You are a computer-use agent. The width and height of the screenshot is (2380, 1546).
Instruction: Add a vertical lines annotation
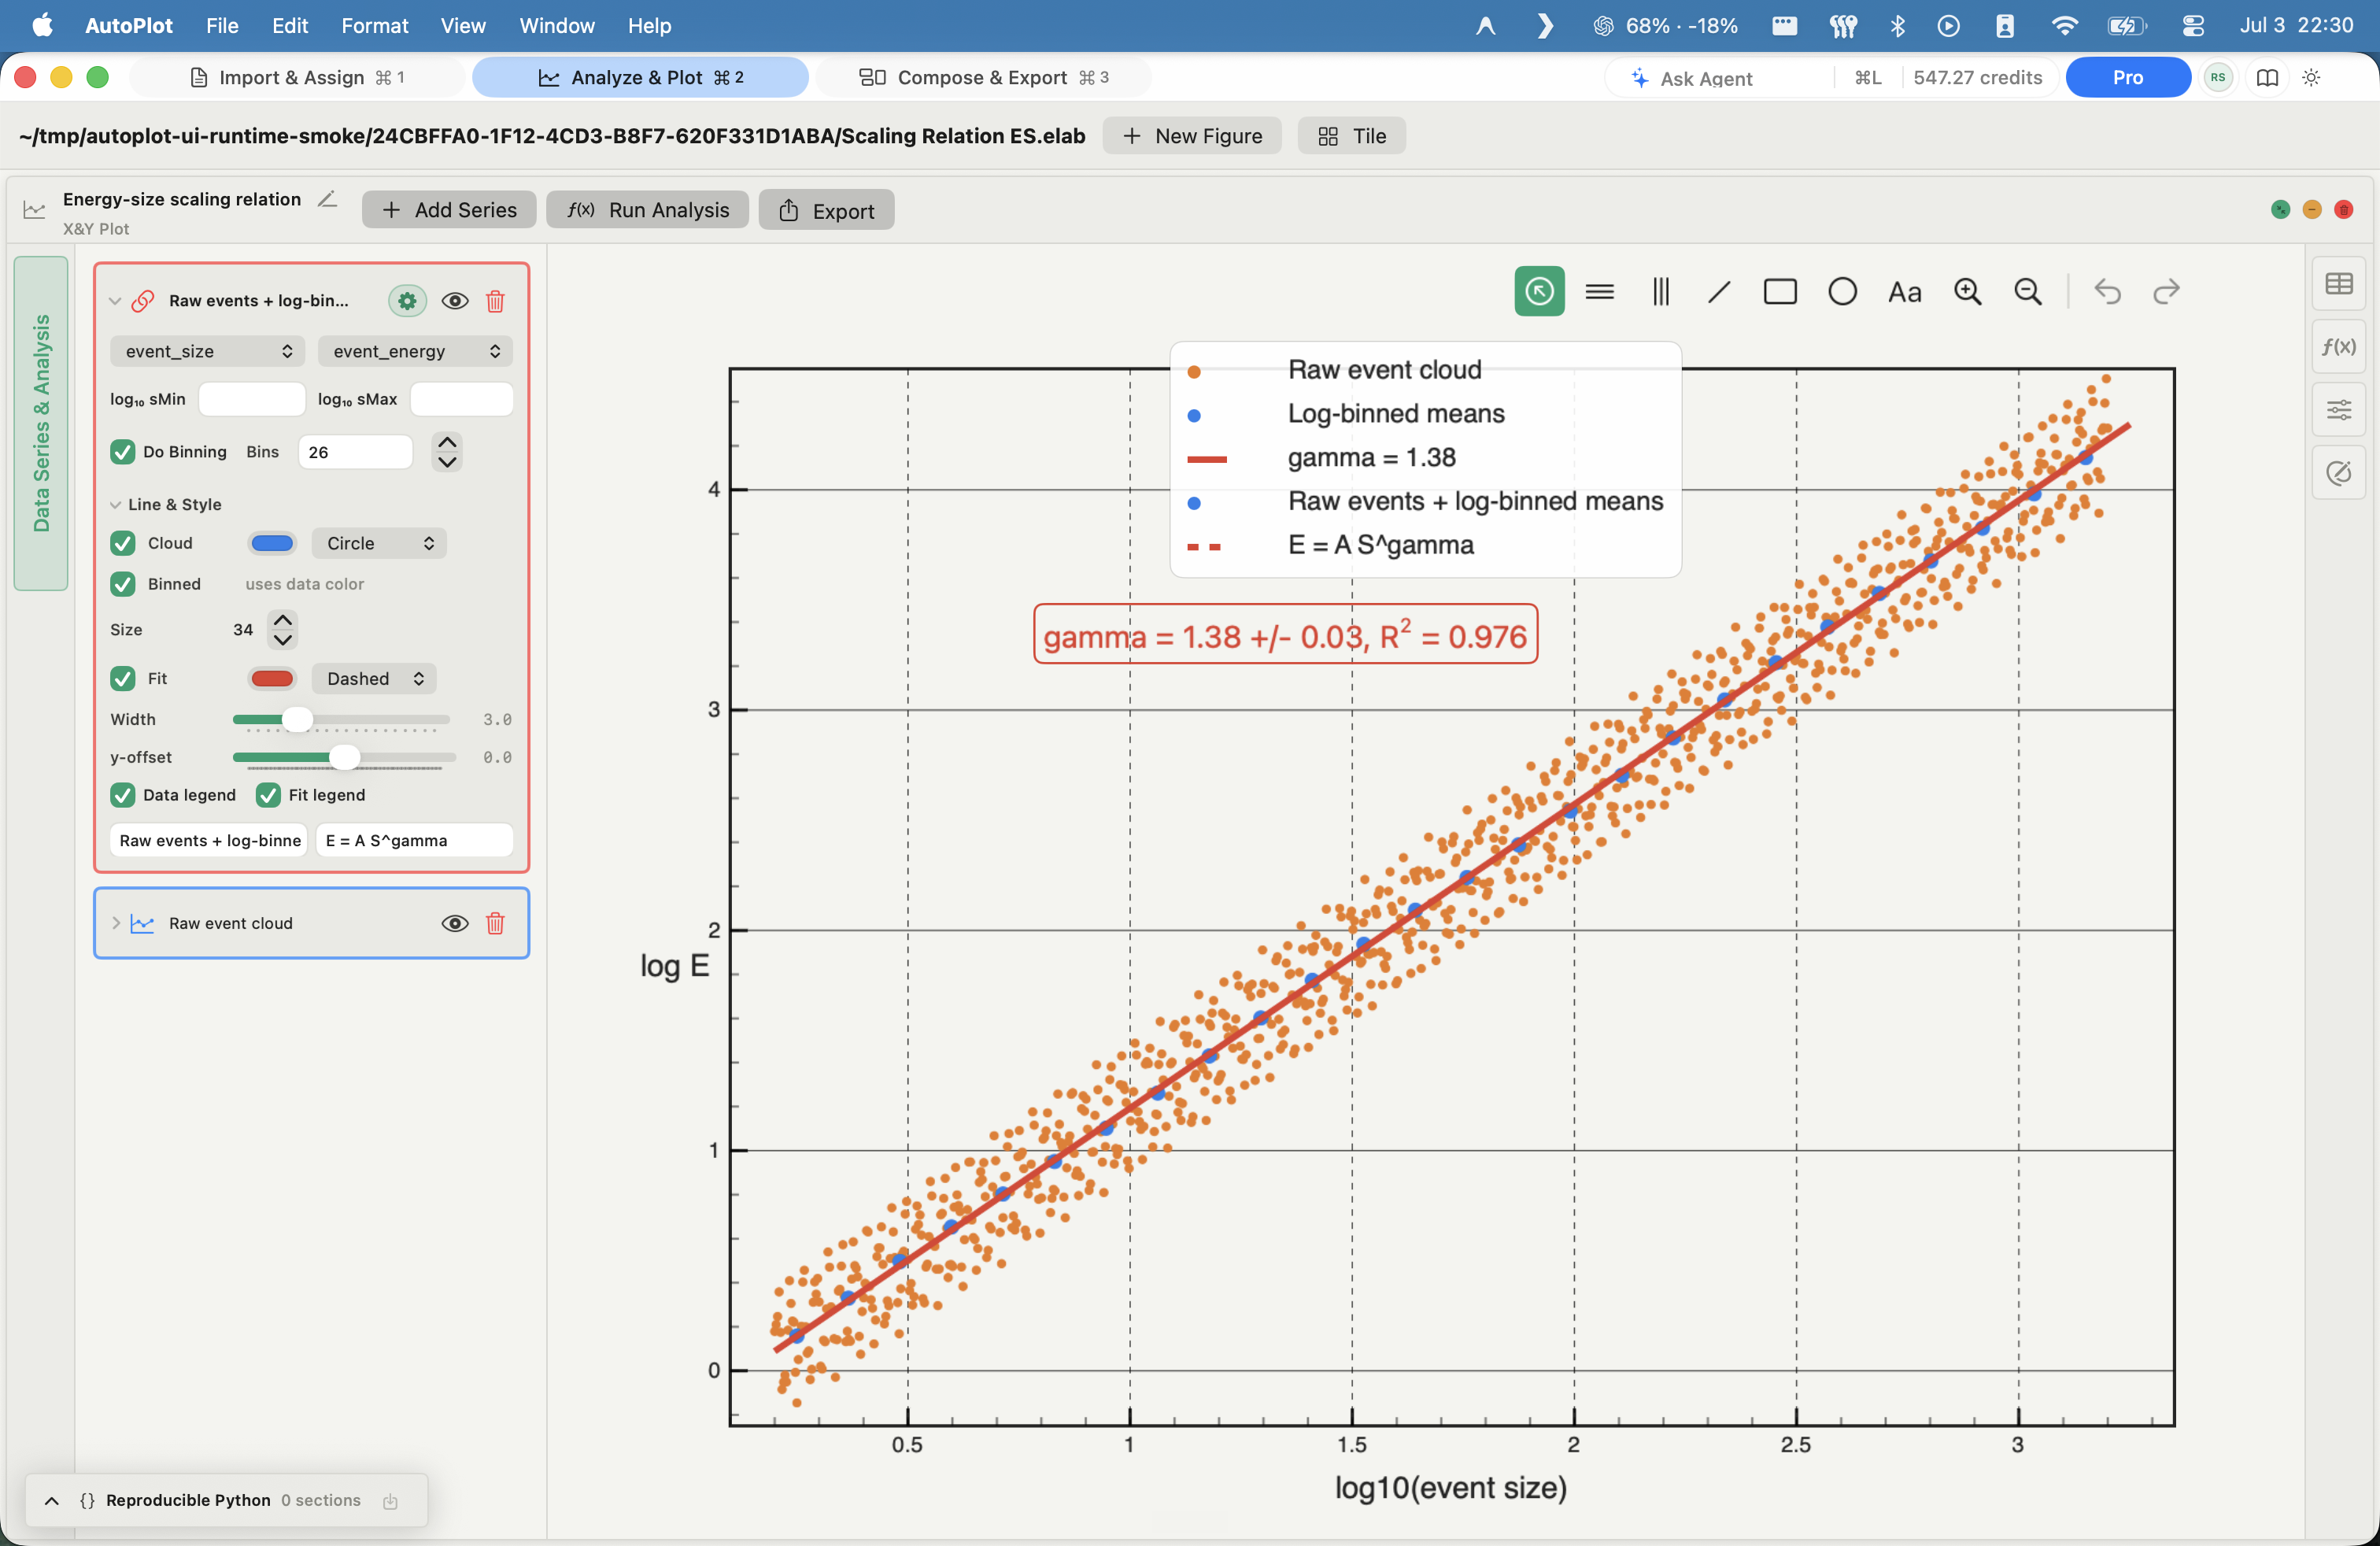pos(1661,291)
